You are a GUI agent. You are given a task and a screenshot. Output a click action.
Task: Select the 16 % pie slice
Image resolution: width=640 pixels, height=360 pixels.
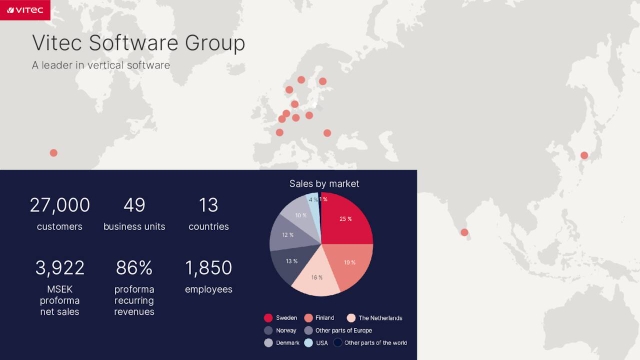(x=316, y=278)
